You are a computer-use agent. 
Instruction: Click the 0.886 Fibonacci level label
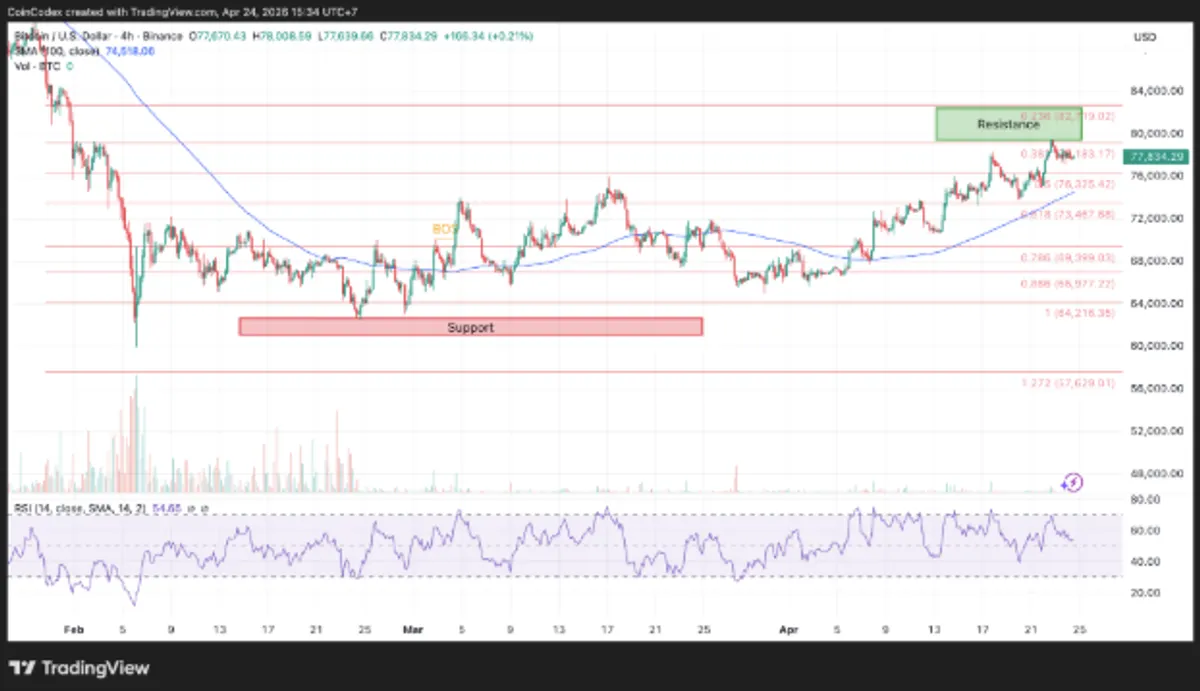pos(1067,284)
